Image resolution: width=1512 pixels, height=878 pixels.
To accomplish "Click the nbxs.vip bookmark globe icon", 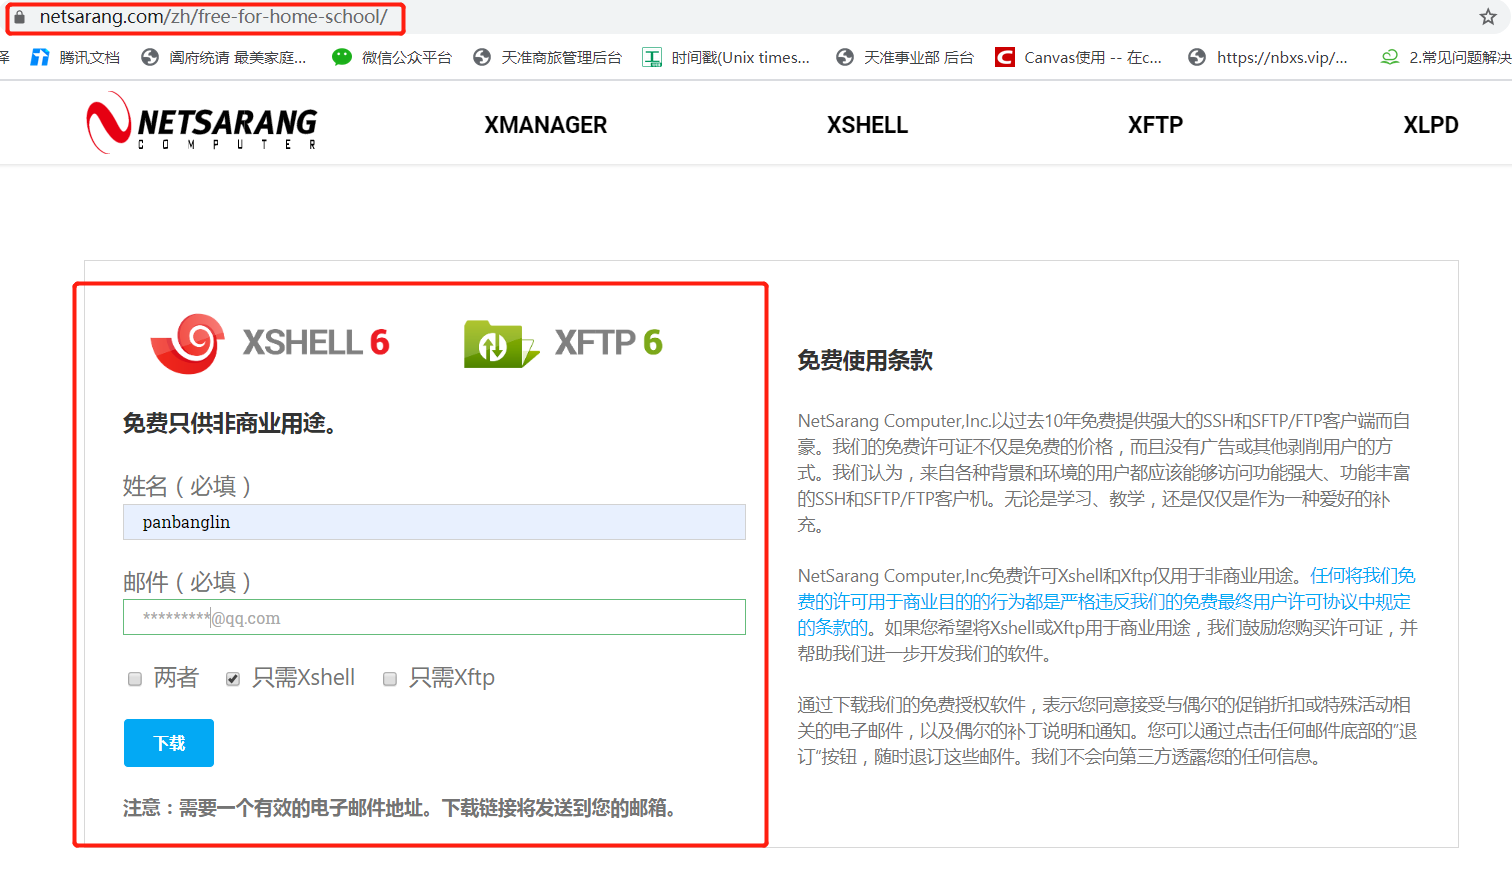I will coord(1196,57).
